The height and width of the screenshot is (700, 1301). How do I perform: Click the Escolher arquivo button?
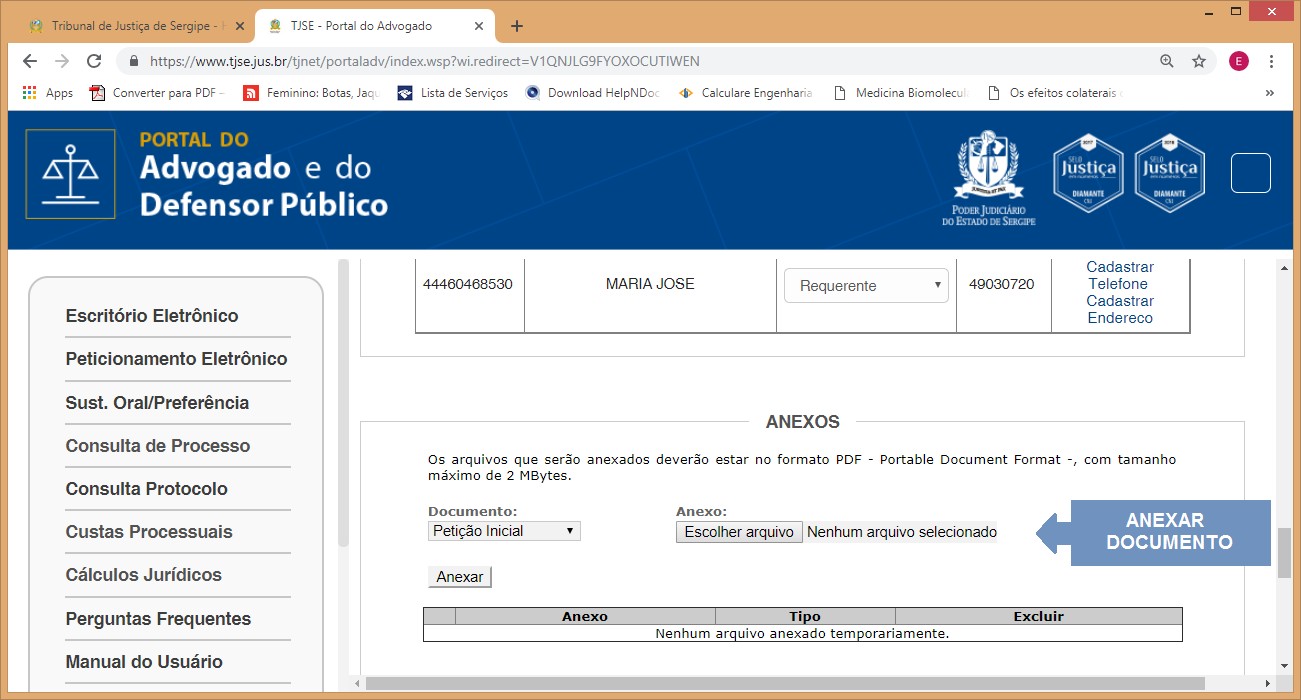point(739,532)
